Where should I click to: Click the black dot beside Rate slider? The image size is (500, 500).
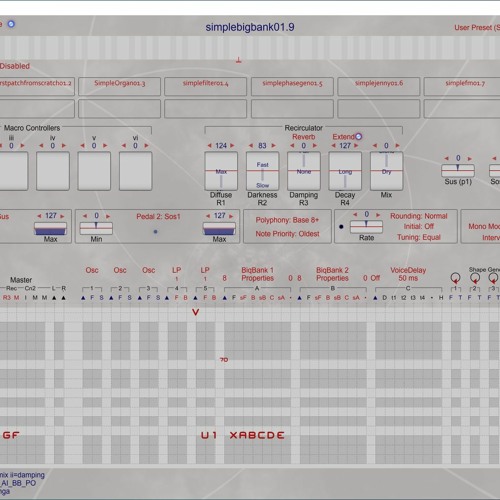pos(341,227)
